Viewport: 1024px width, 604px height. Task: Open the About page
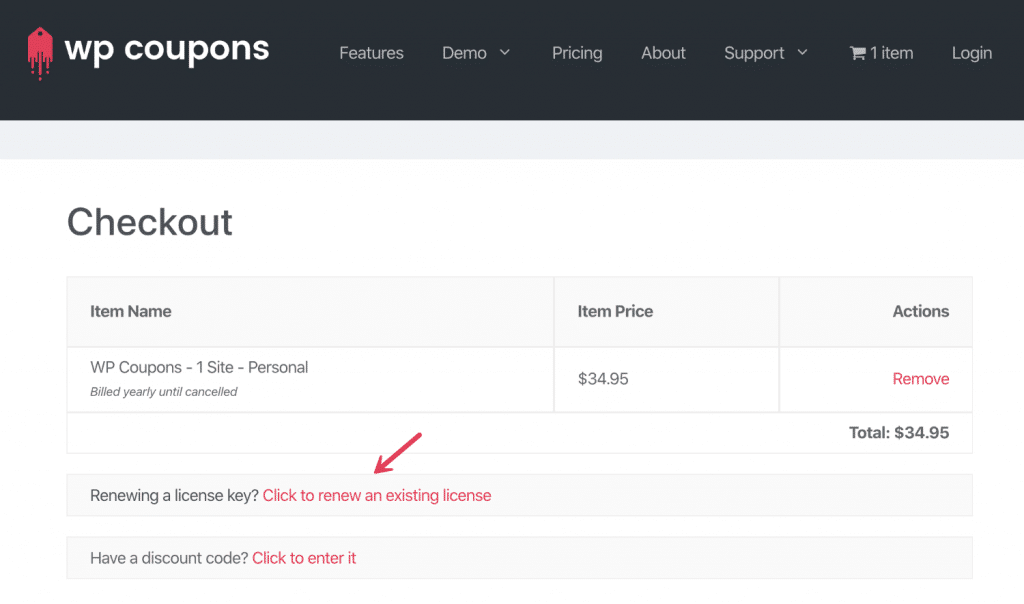[663, 53]
